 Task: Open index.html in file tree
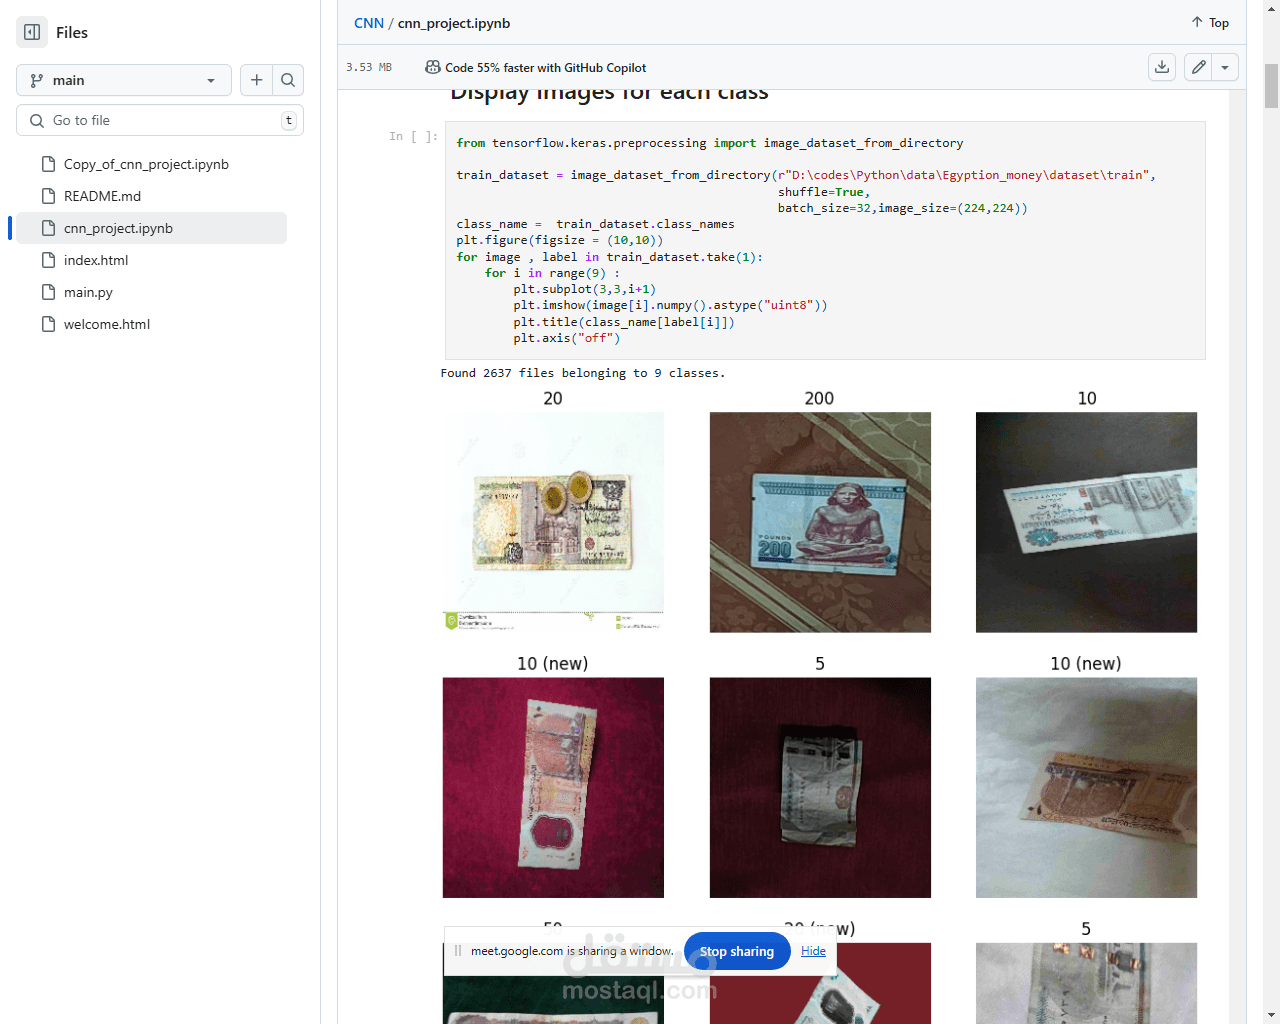tap(96, 260)
